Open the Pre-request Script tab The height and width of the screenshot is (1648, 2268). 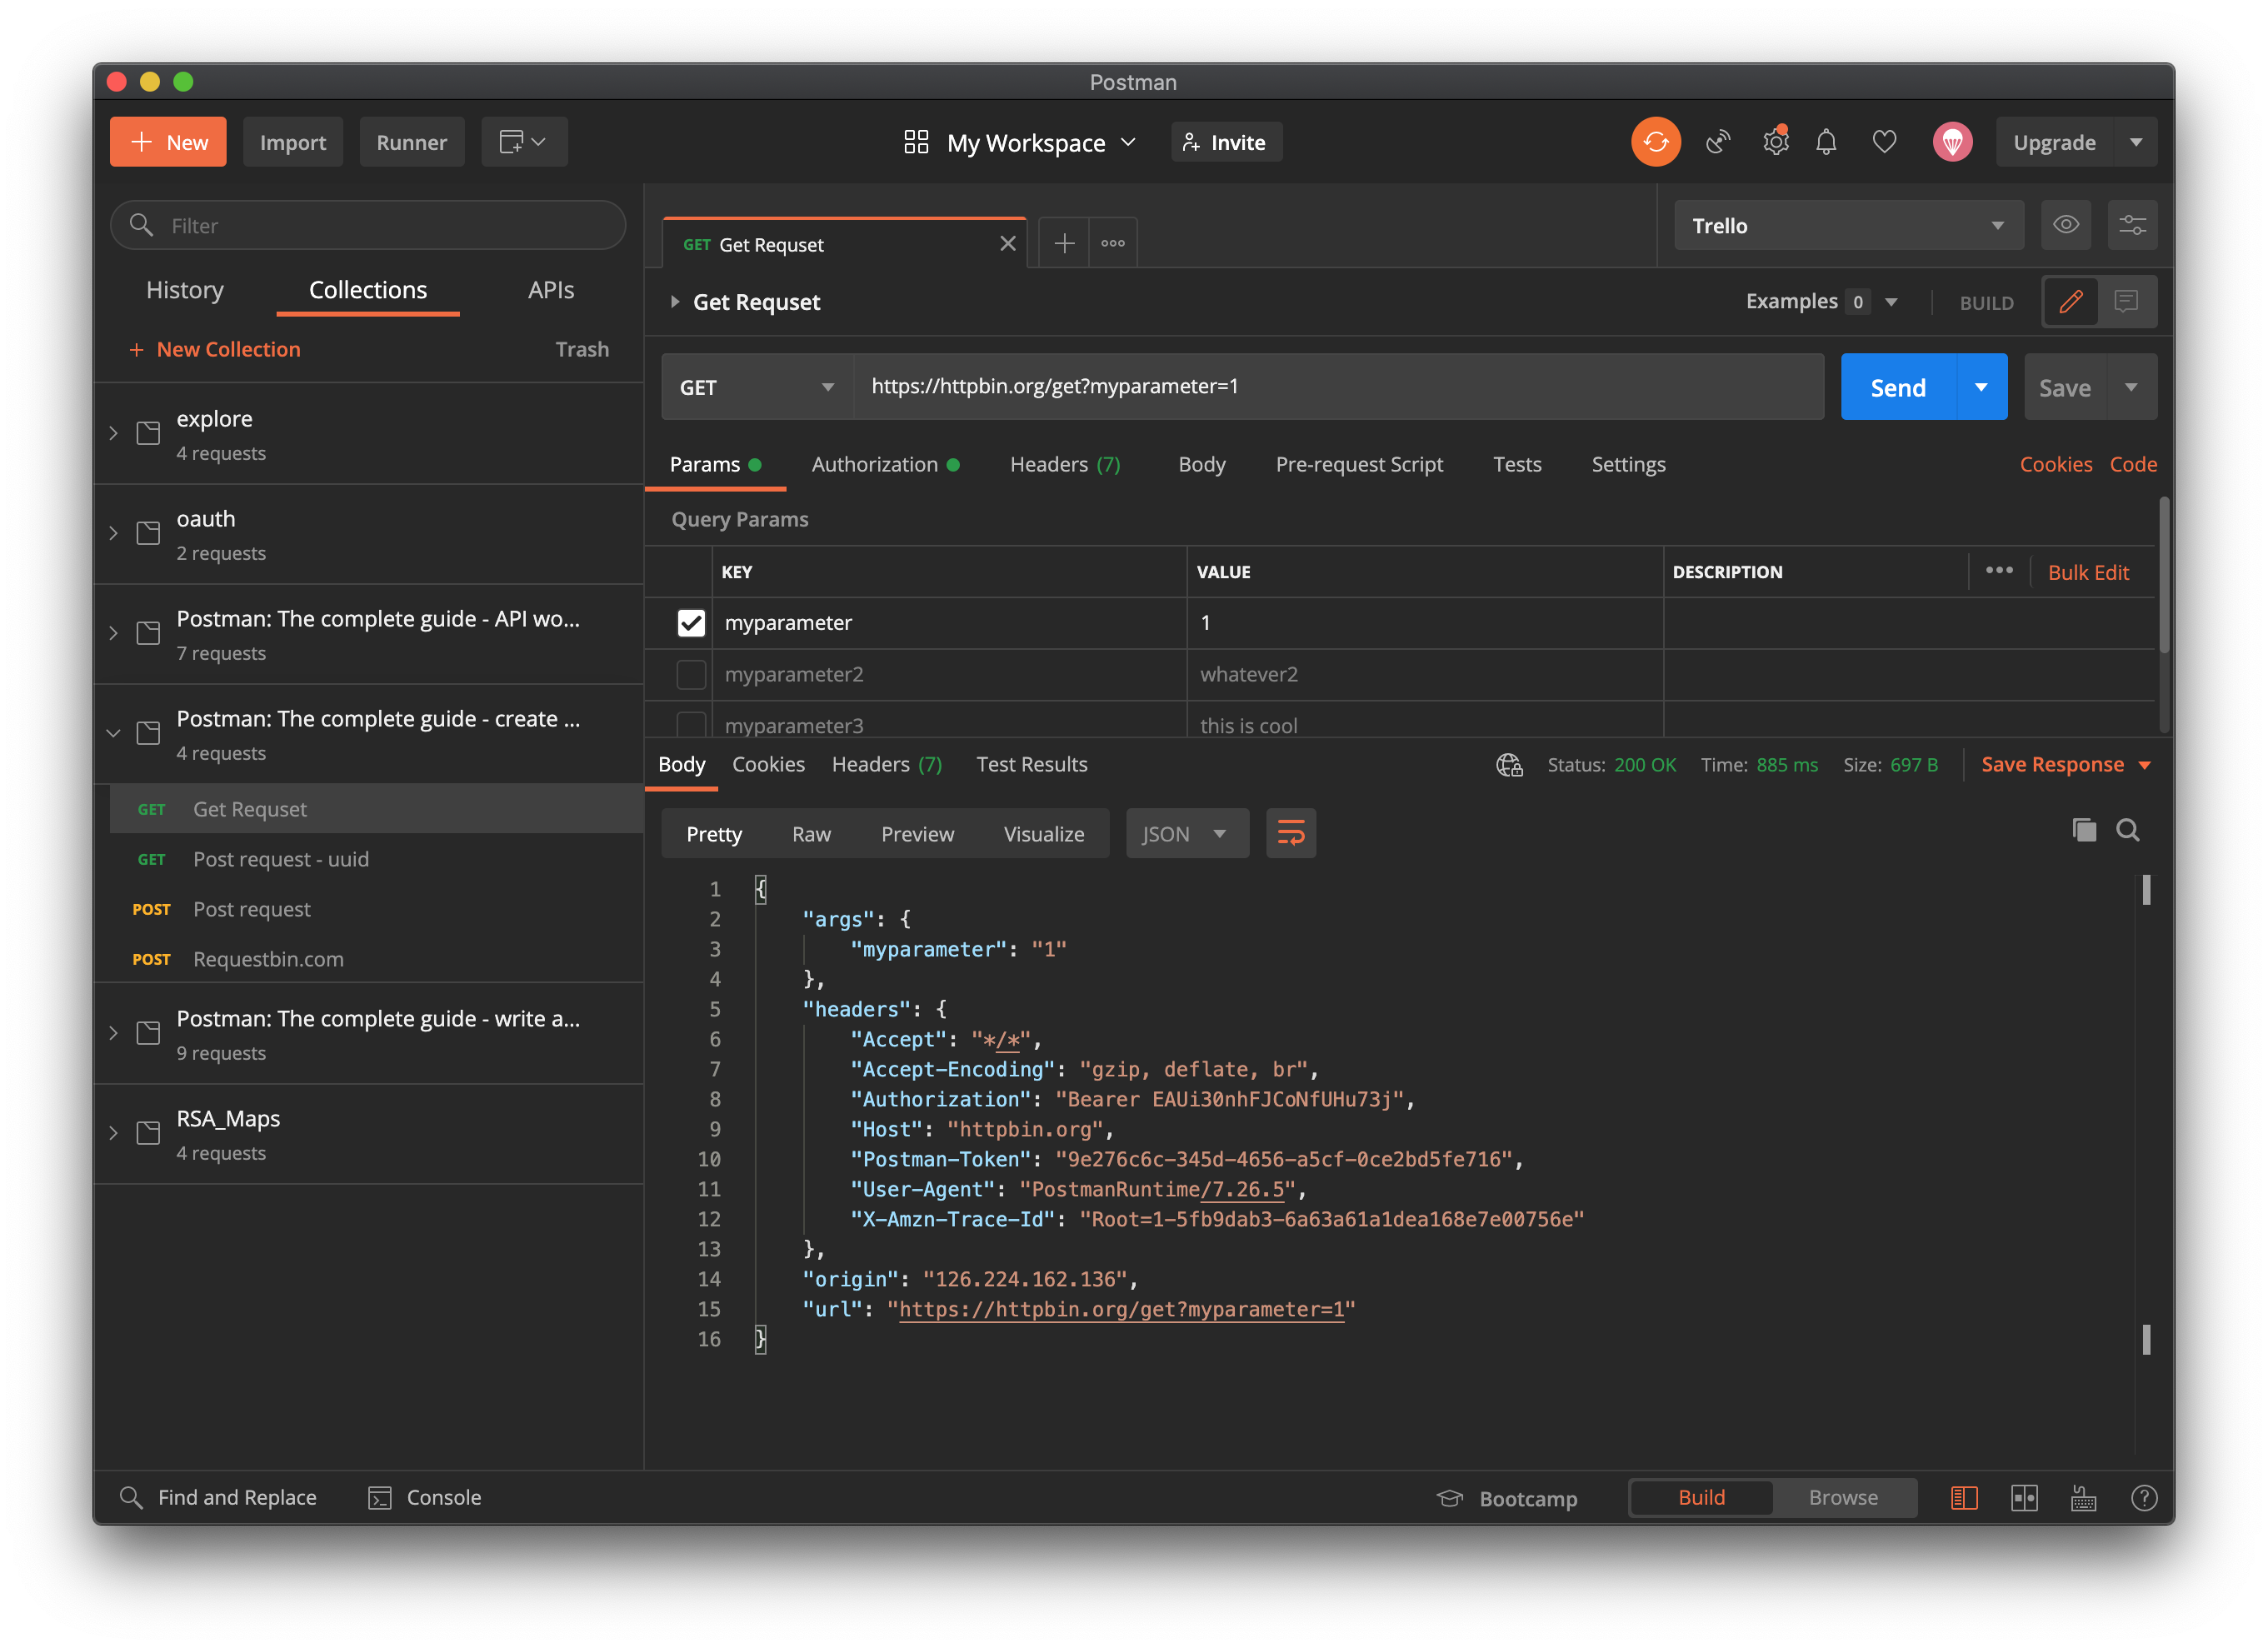point(1358,464)
